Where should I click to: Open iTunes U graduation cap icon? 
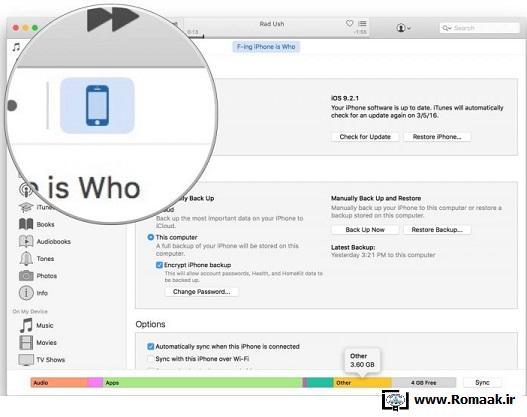tap(26, 207)
